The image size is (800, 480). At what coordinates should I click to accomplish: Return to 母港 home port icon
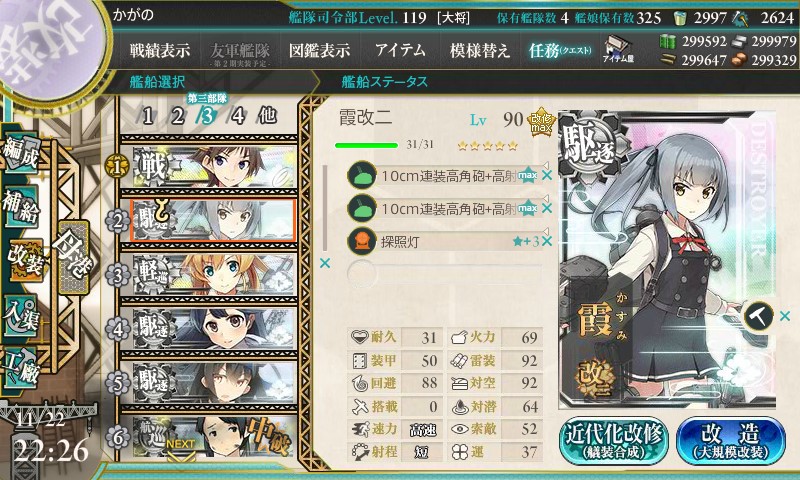pyautogui.click(x=74, y=258)
